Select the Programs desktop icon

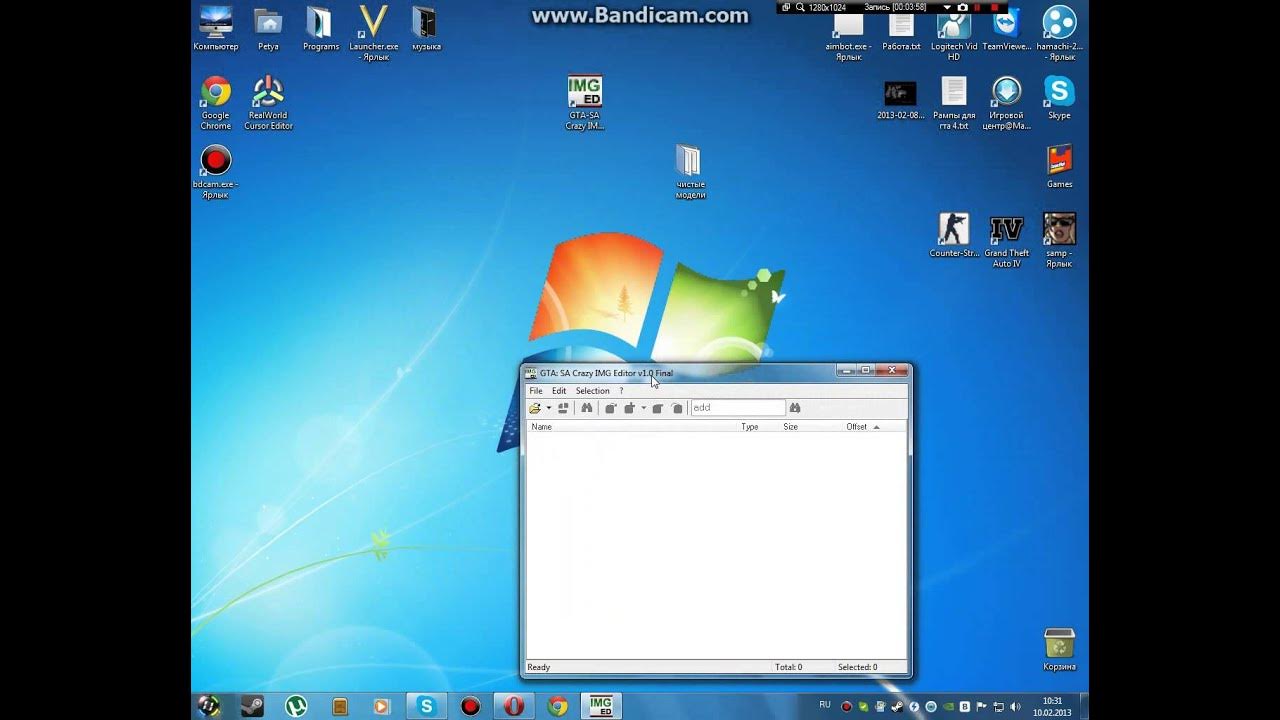(x=320, y=29)
